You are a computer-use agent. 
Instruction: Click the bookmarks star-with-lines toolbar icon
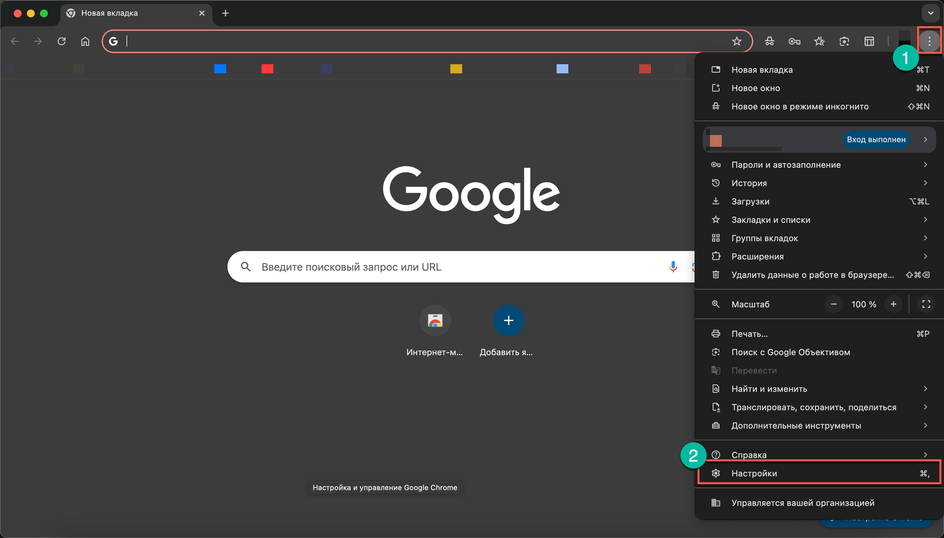tap(819, 42)
